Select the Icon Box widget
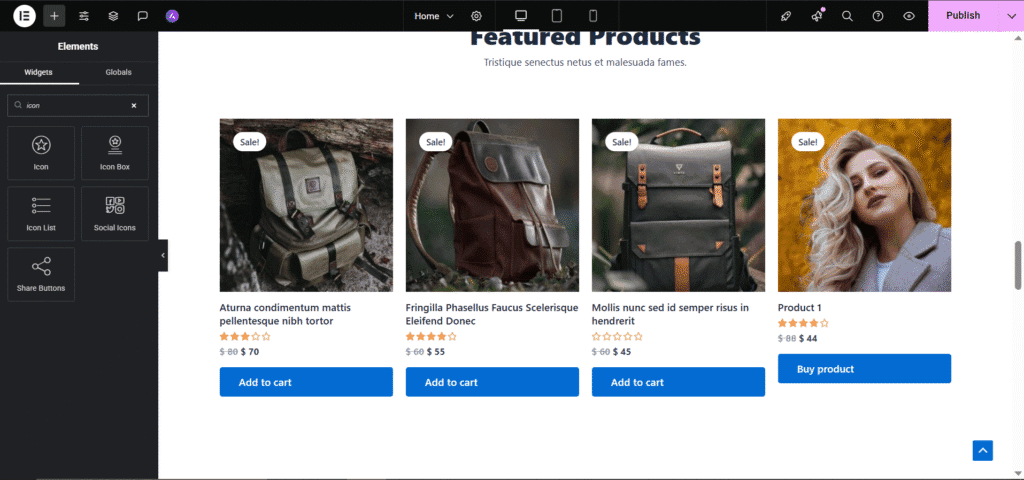Viewport: 1024px width, 480px height. [x=115, y=153]
